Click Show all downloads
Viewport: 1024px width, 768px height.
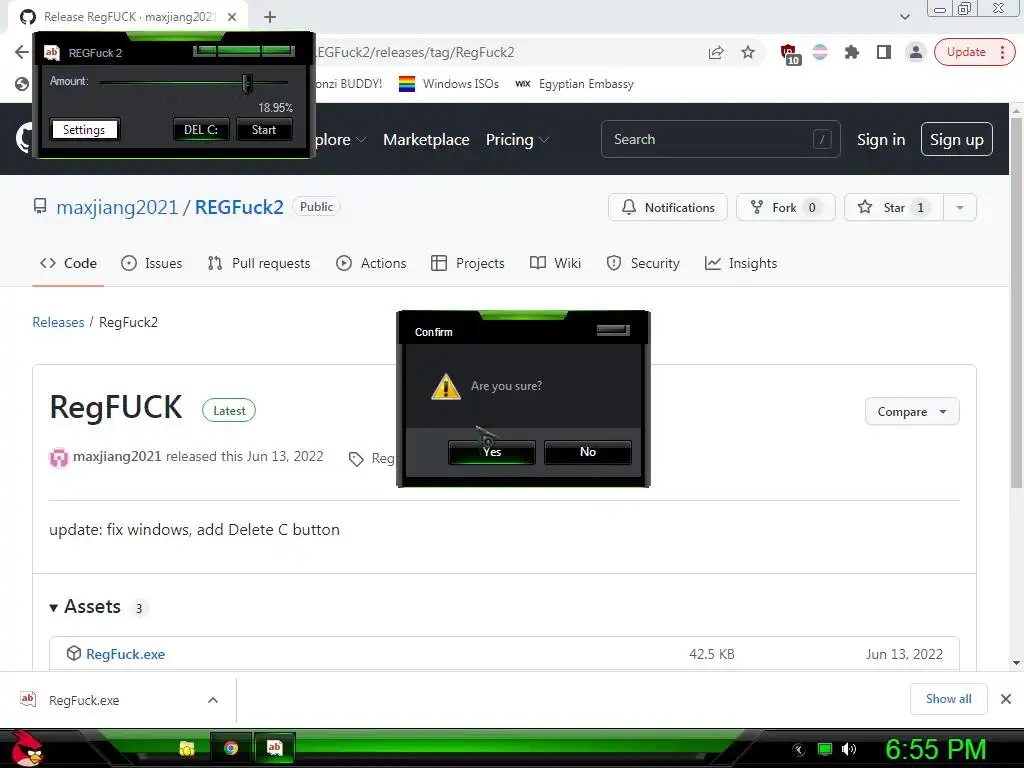point(948,699)
